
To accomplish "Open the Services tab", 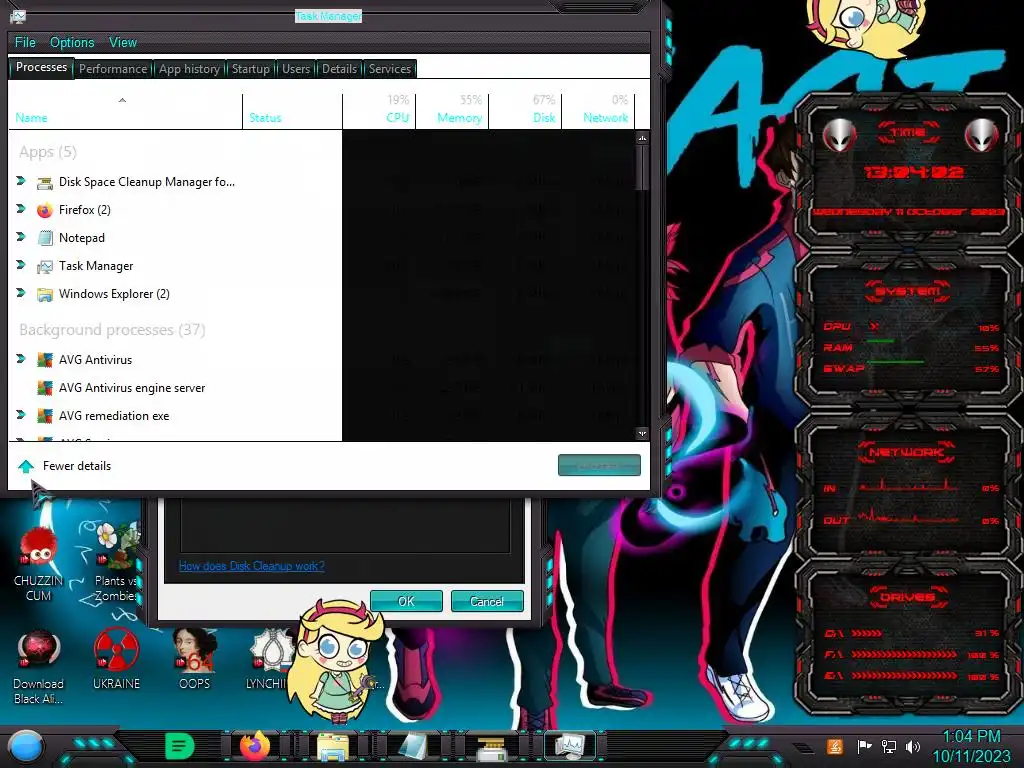I will click(389, 69).
